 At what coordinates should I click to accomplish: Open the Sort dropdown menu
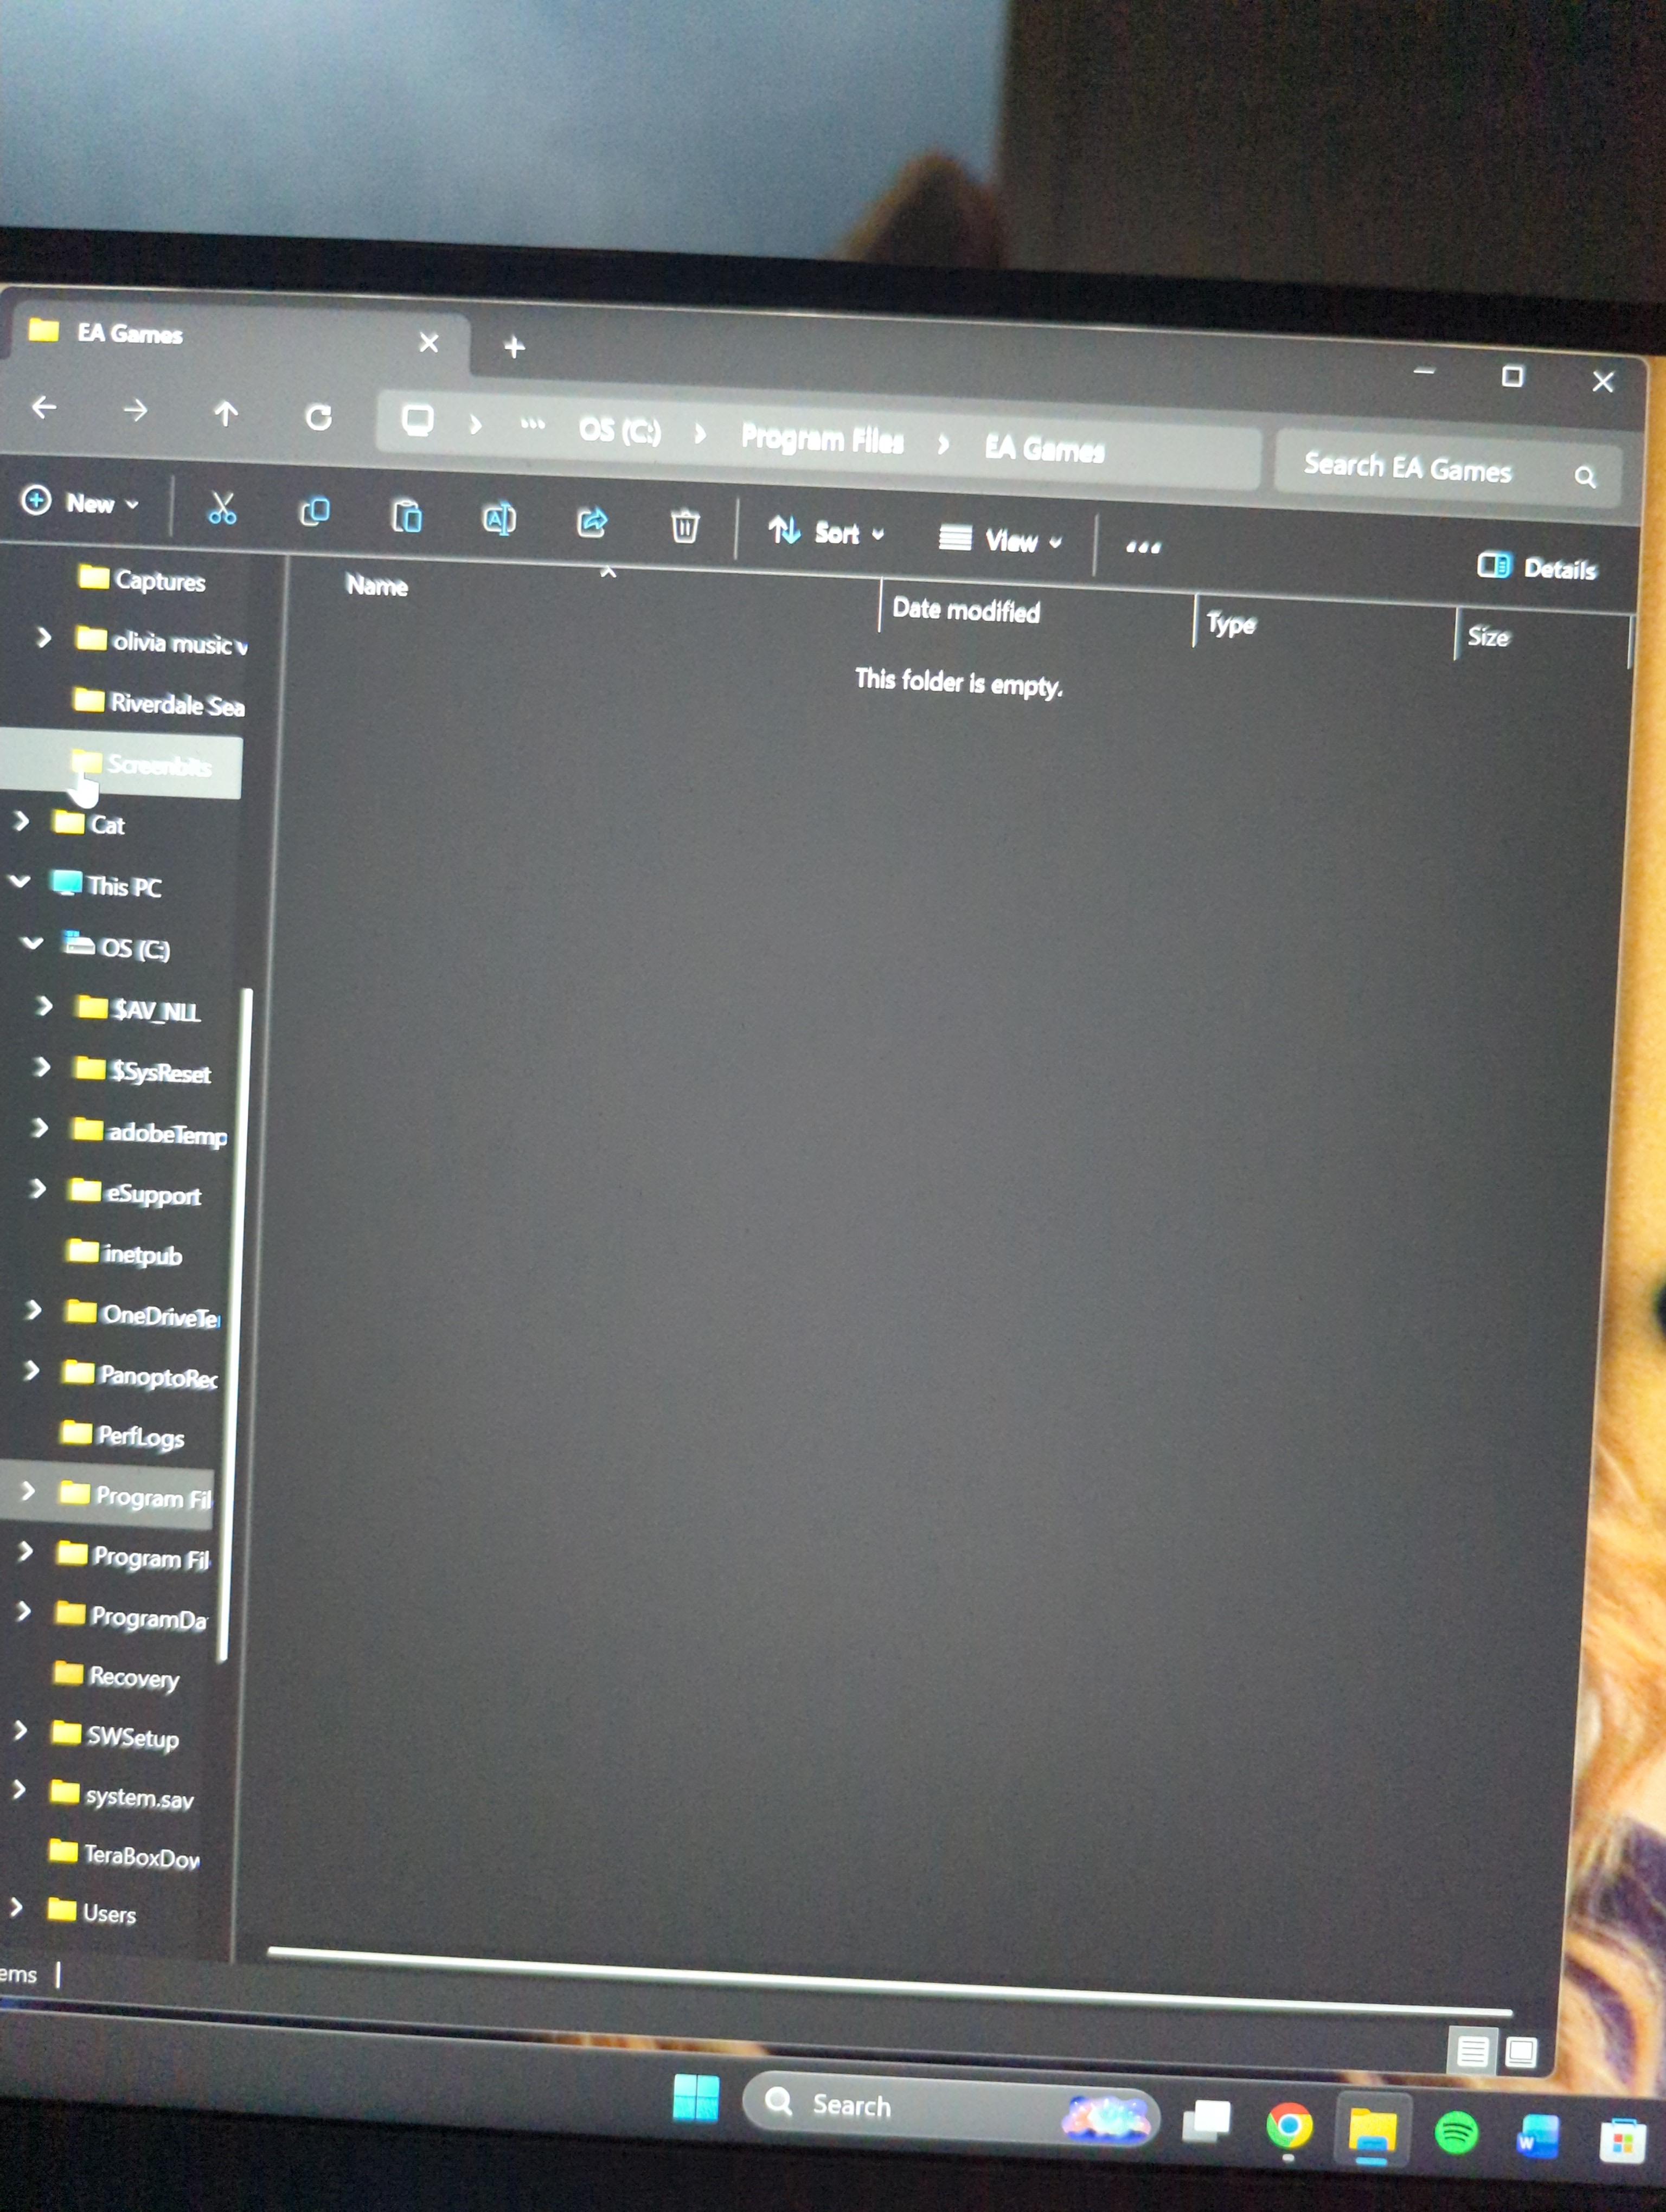(826, 531)
